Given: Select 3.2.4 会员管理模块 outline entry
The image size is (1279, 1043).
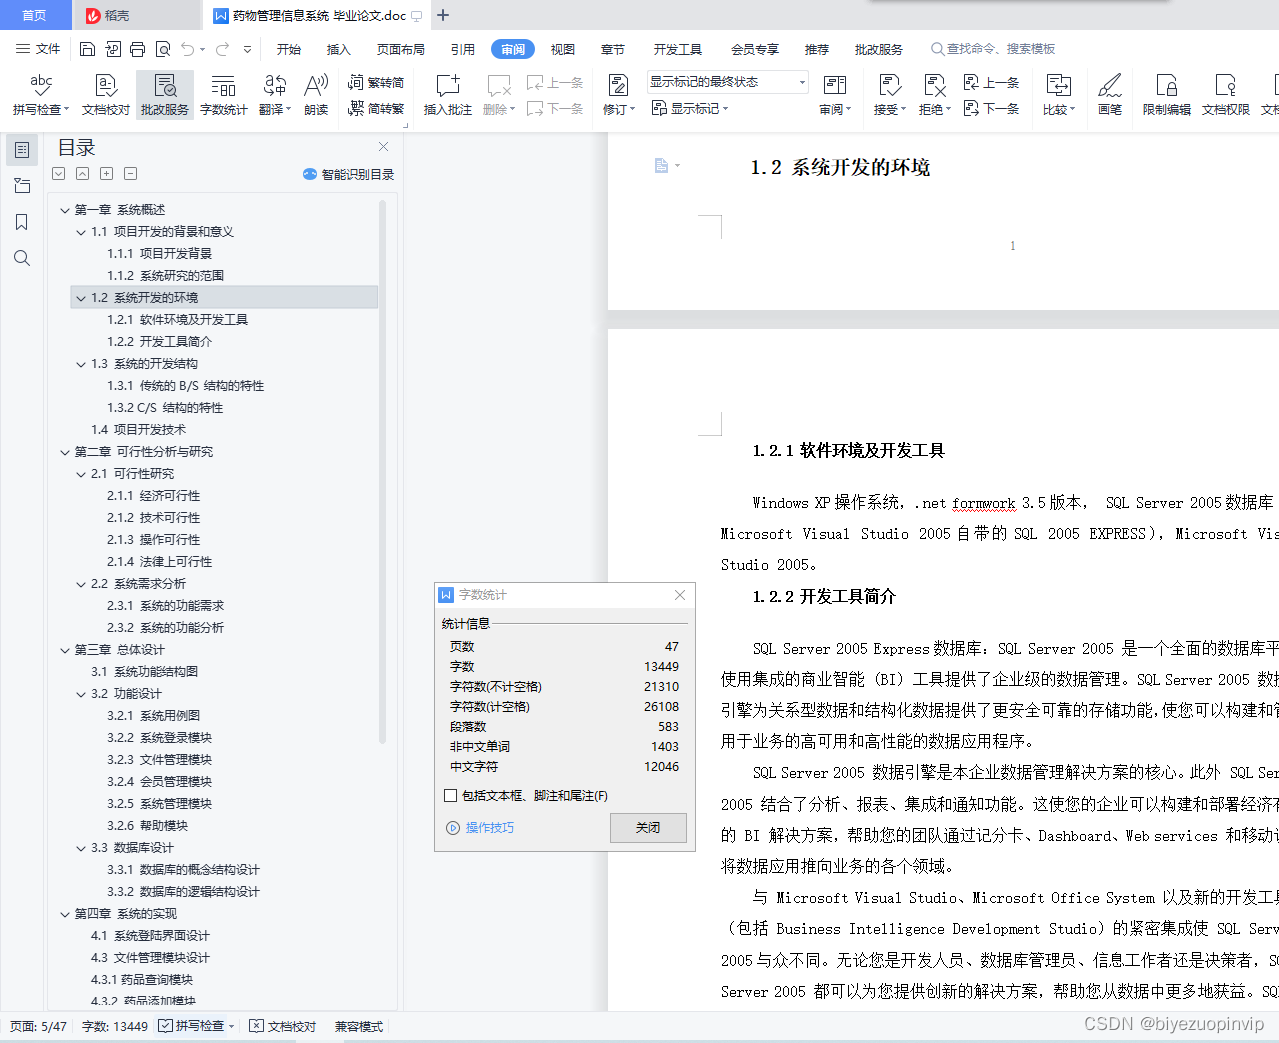Looking at the screenshot, I should click(159, 782).
